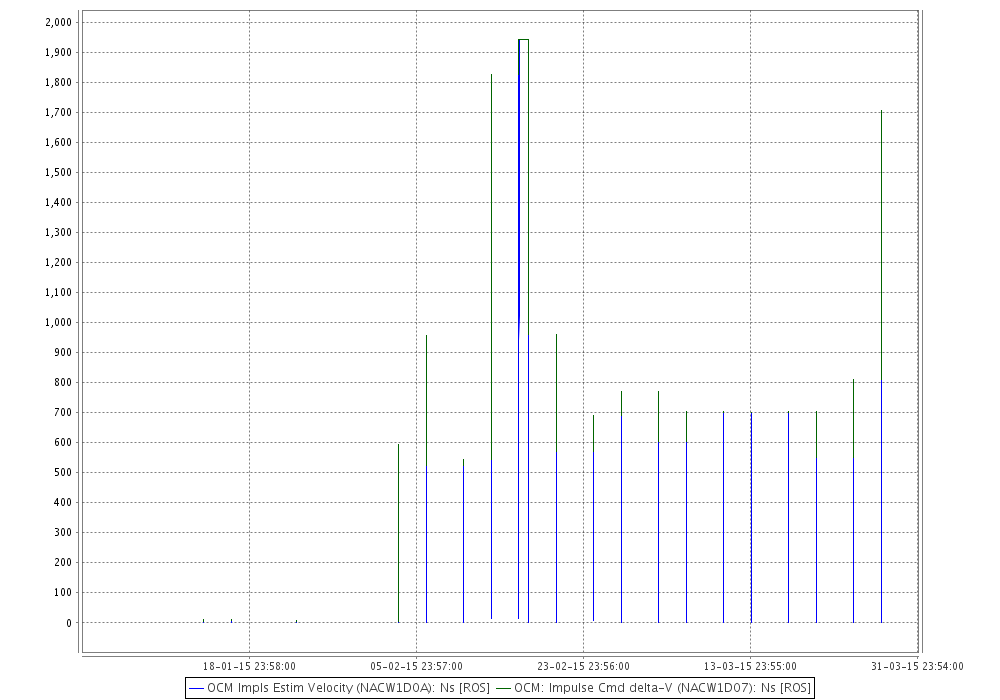Click y-axis label 1,000

pyautogui.click(x=58, y=323)
